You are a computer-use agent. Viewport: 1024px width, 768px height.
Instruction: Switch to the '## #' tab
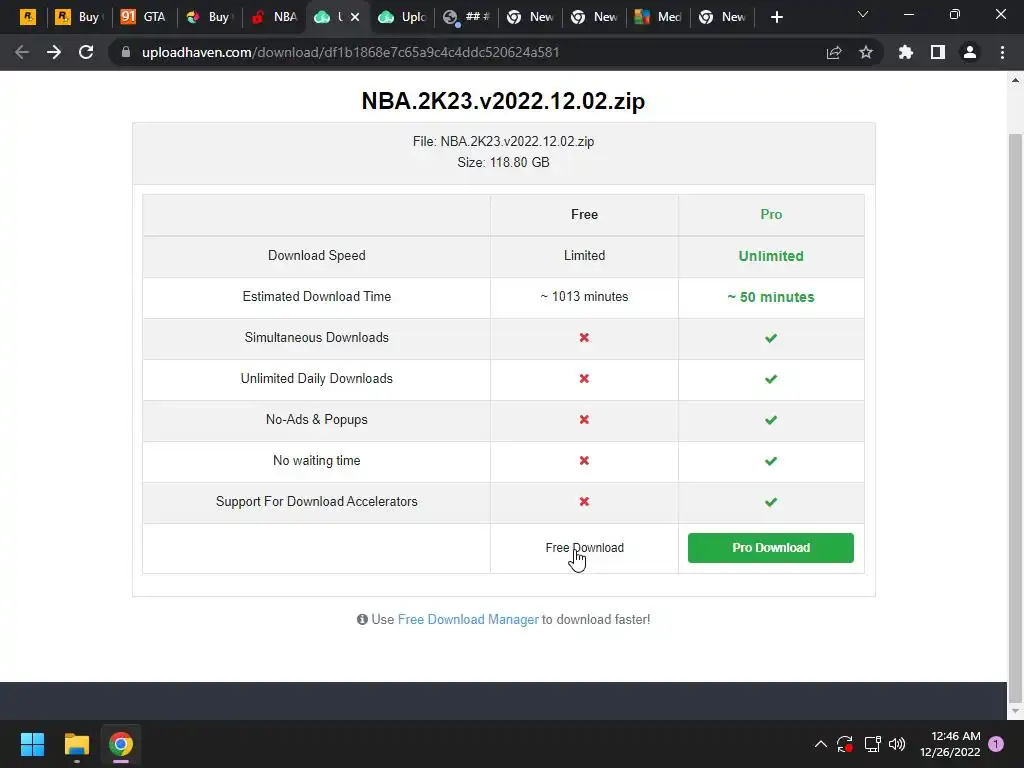pyautogui.click(x=466, y=17)
